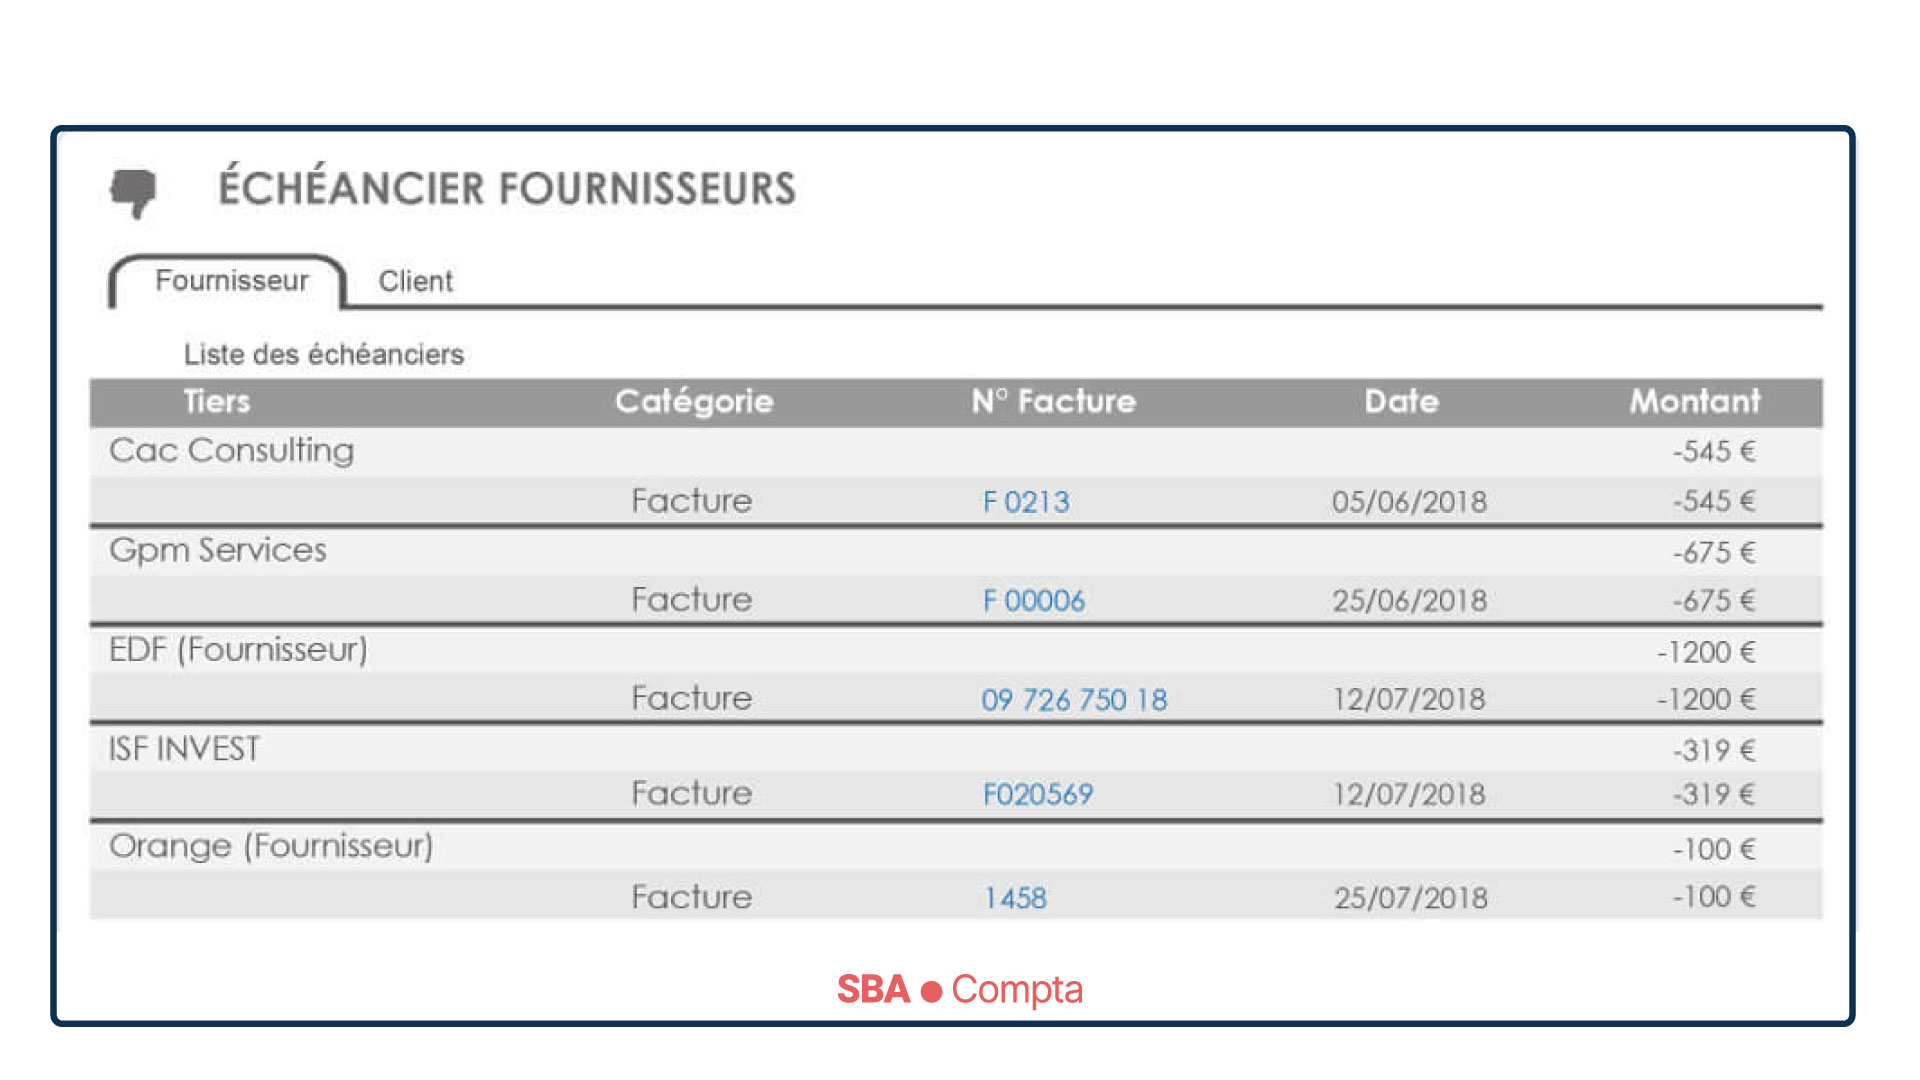
Task: Open invoice F 00006 link
Action: 1034,601
